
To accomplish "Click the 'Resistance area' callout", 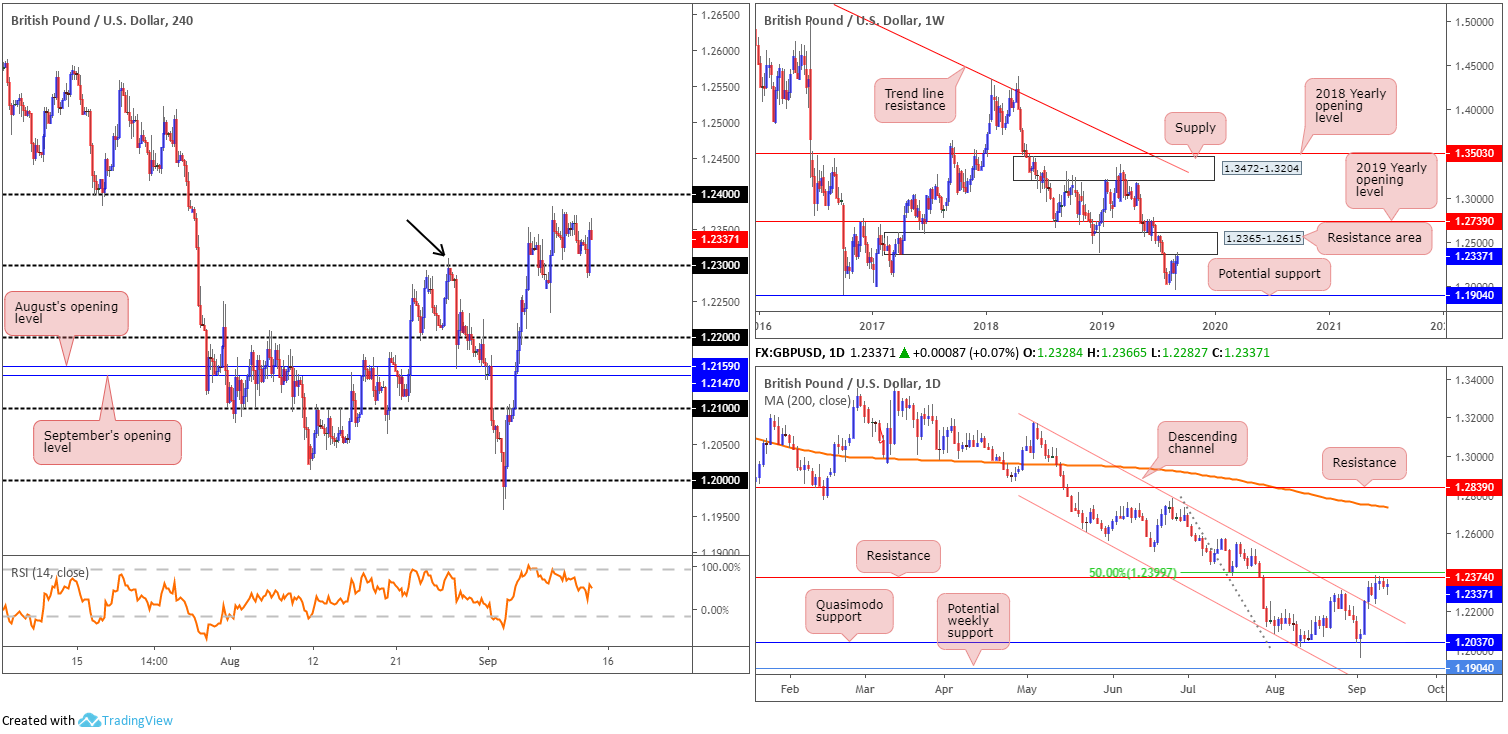I will point(1375,238).
